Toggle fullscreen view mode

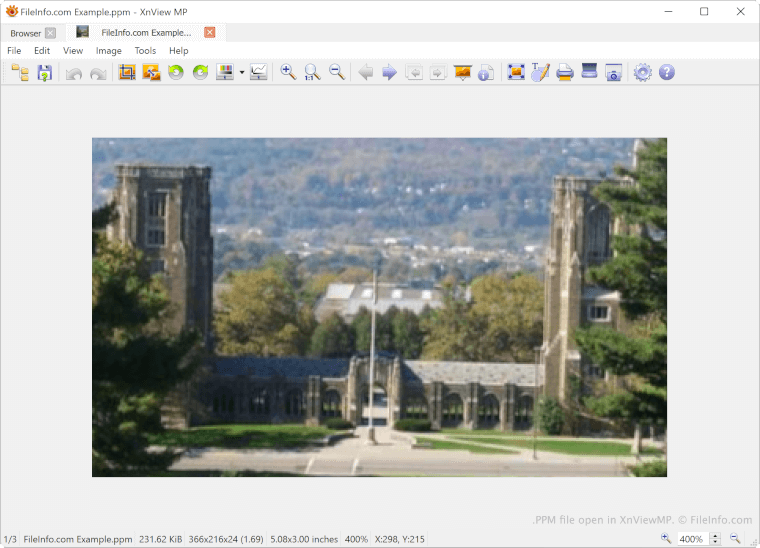(x=516, y=72)
